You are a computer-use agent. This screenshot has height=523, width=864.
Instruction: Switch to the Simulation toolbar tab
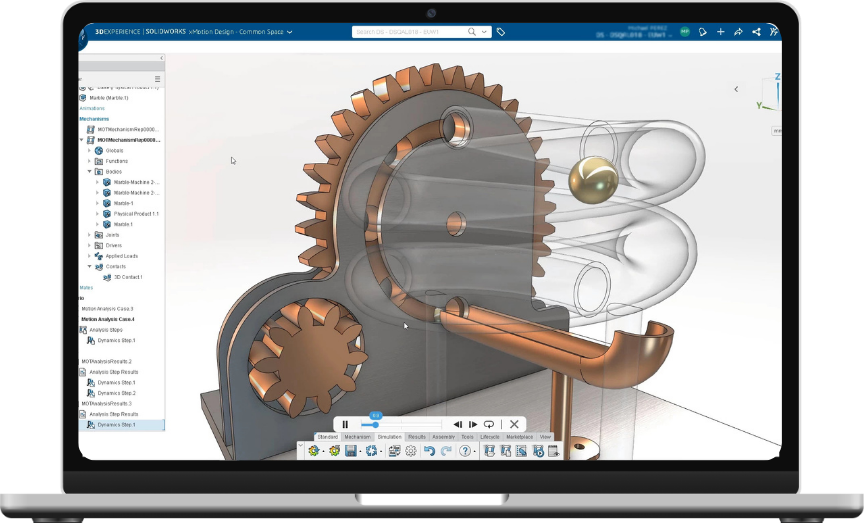[x=390, y=436]
